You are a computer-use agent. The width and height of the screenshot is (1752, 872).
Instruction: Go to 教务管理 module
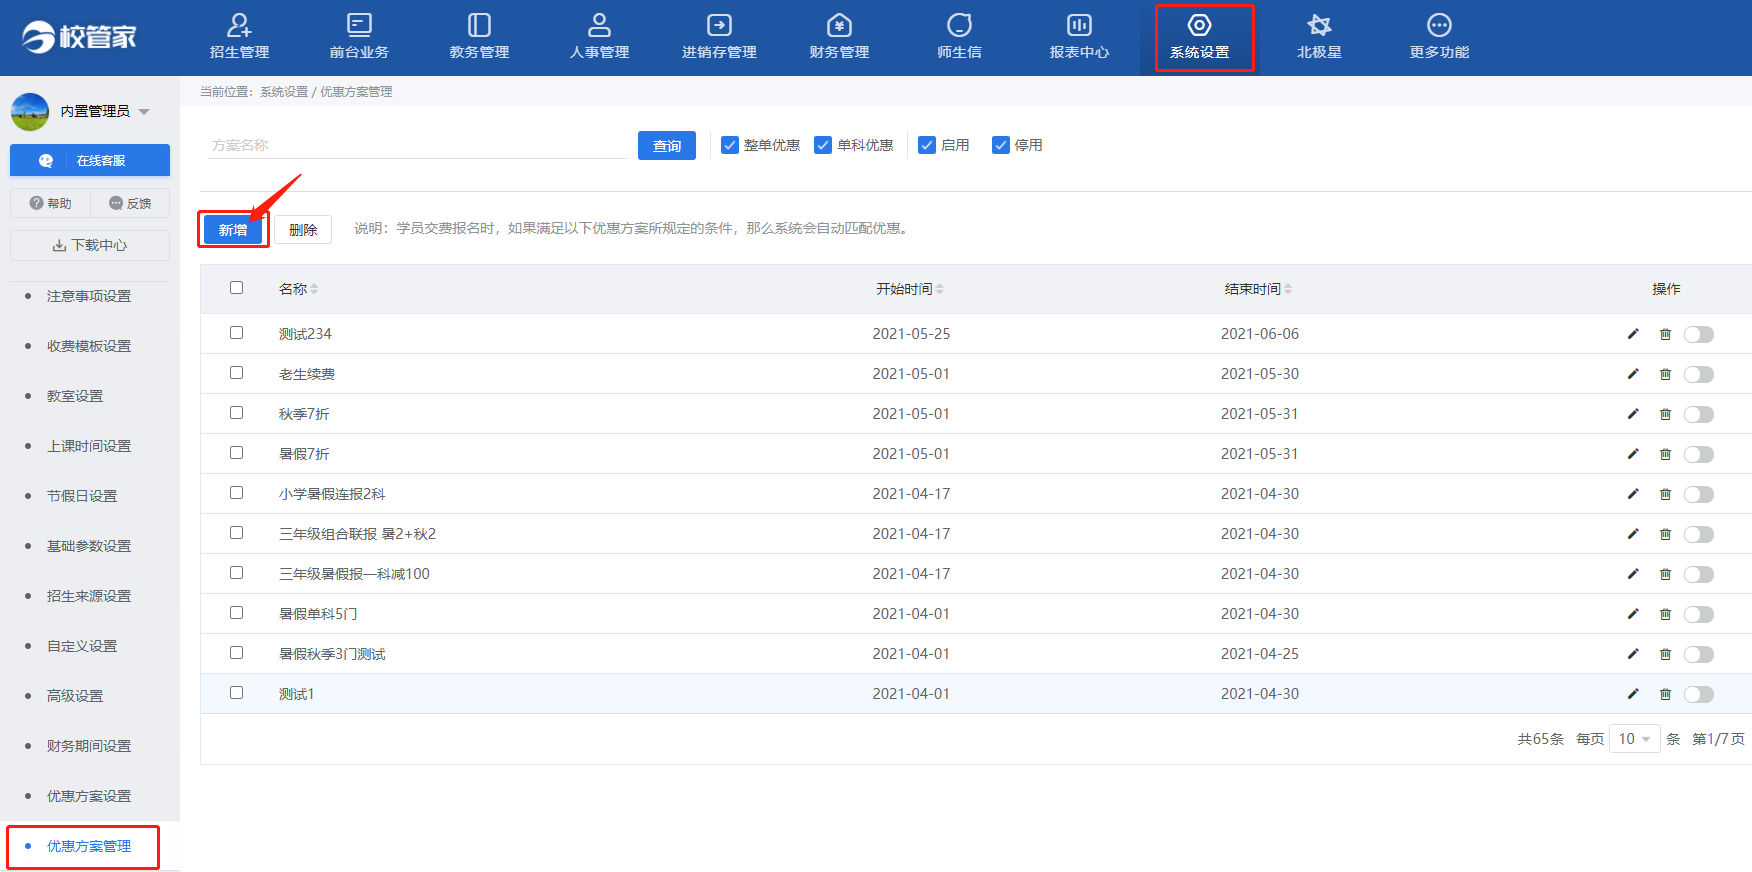click(x=479, y=37)
